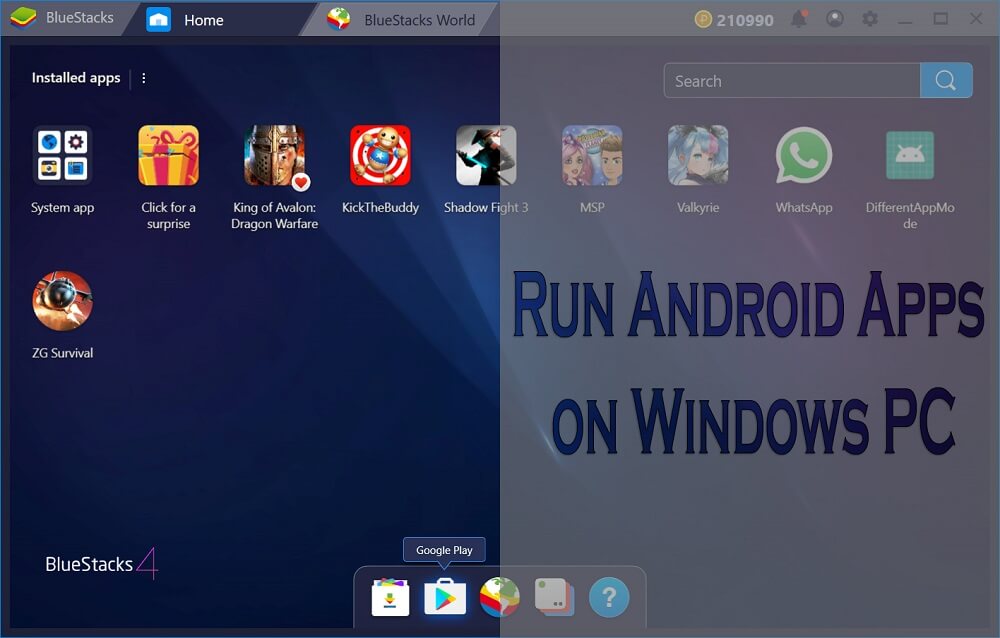
Task: Launch the Valkyrie app
Action: tap(698, 156)
